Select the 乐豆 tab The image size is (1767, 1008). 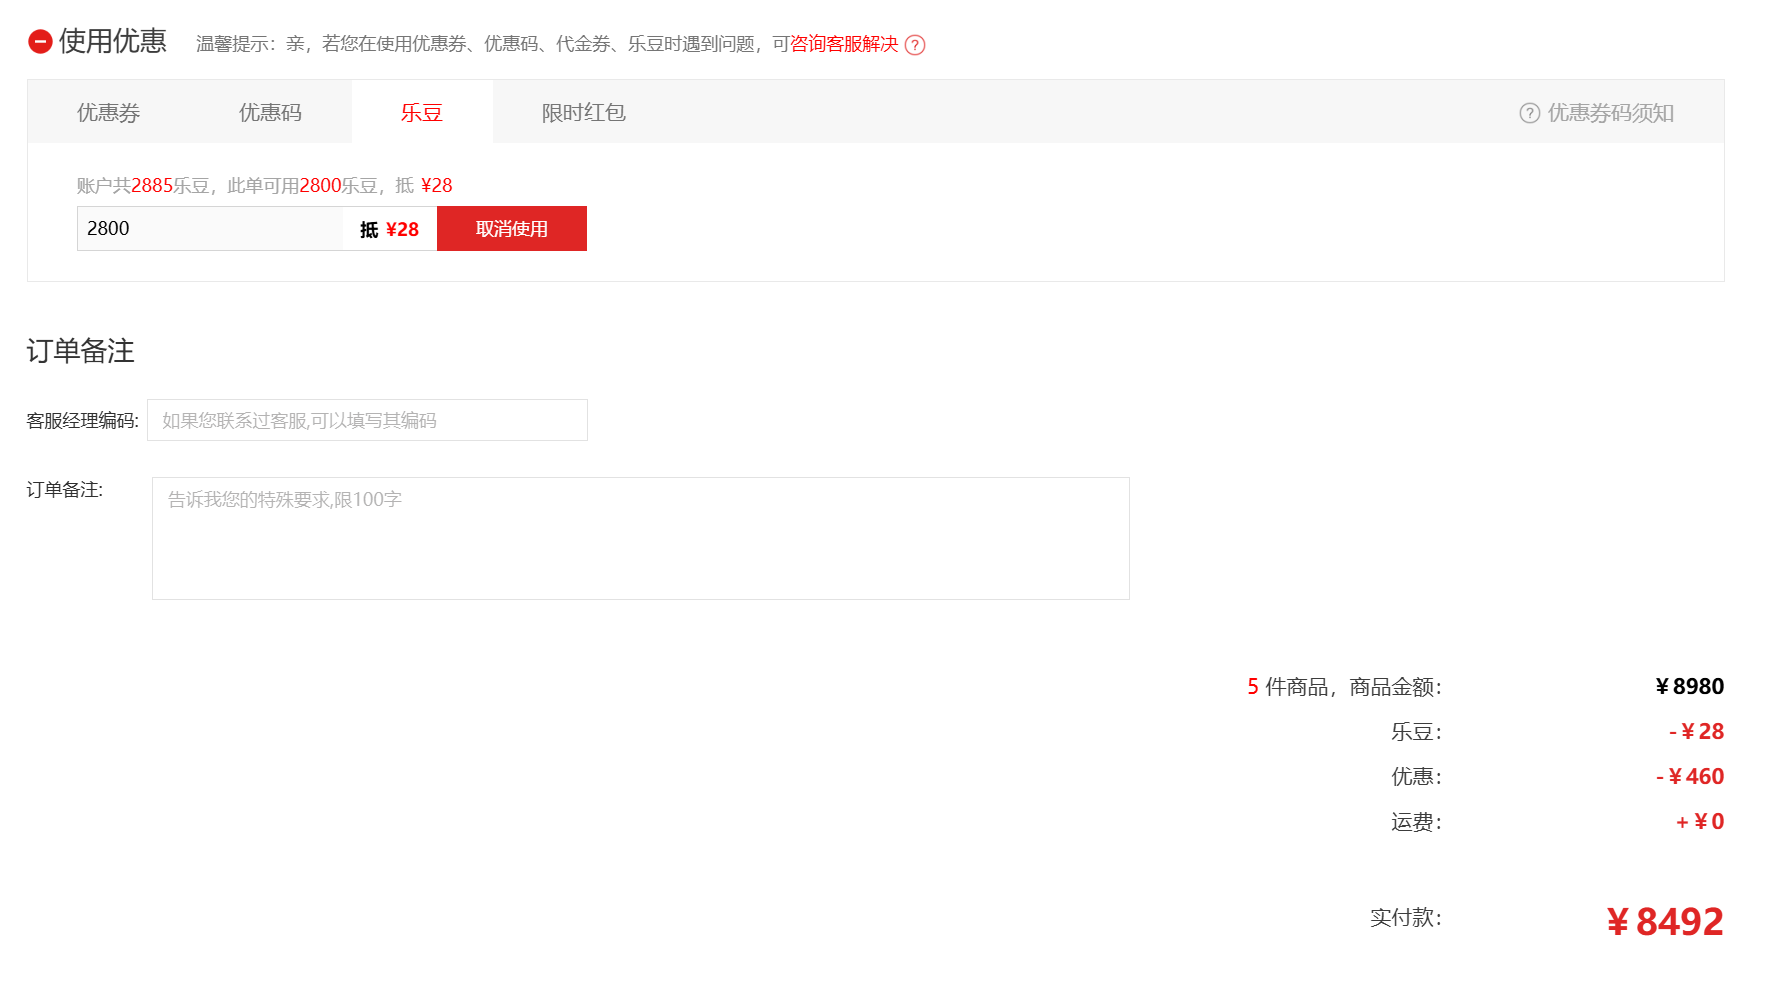pyautogui.click(x=421, y=112)
